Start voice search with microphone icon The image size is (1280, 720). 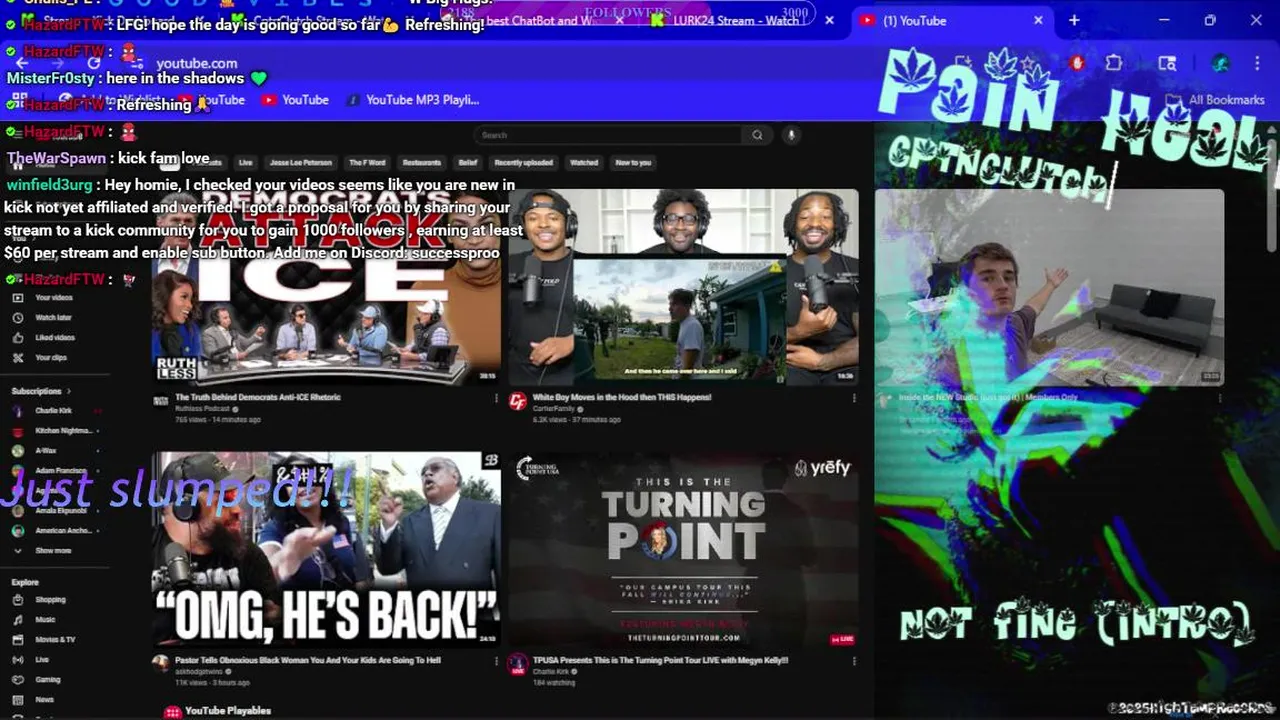pyautogui.click(x=790, y=135)
